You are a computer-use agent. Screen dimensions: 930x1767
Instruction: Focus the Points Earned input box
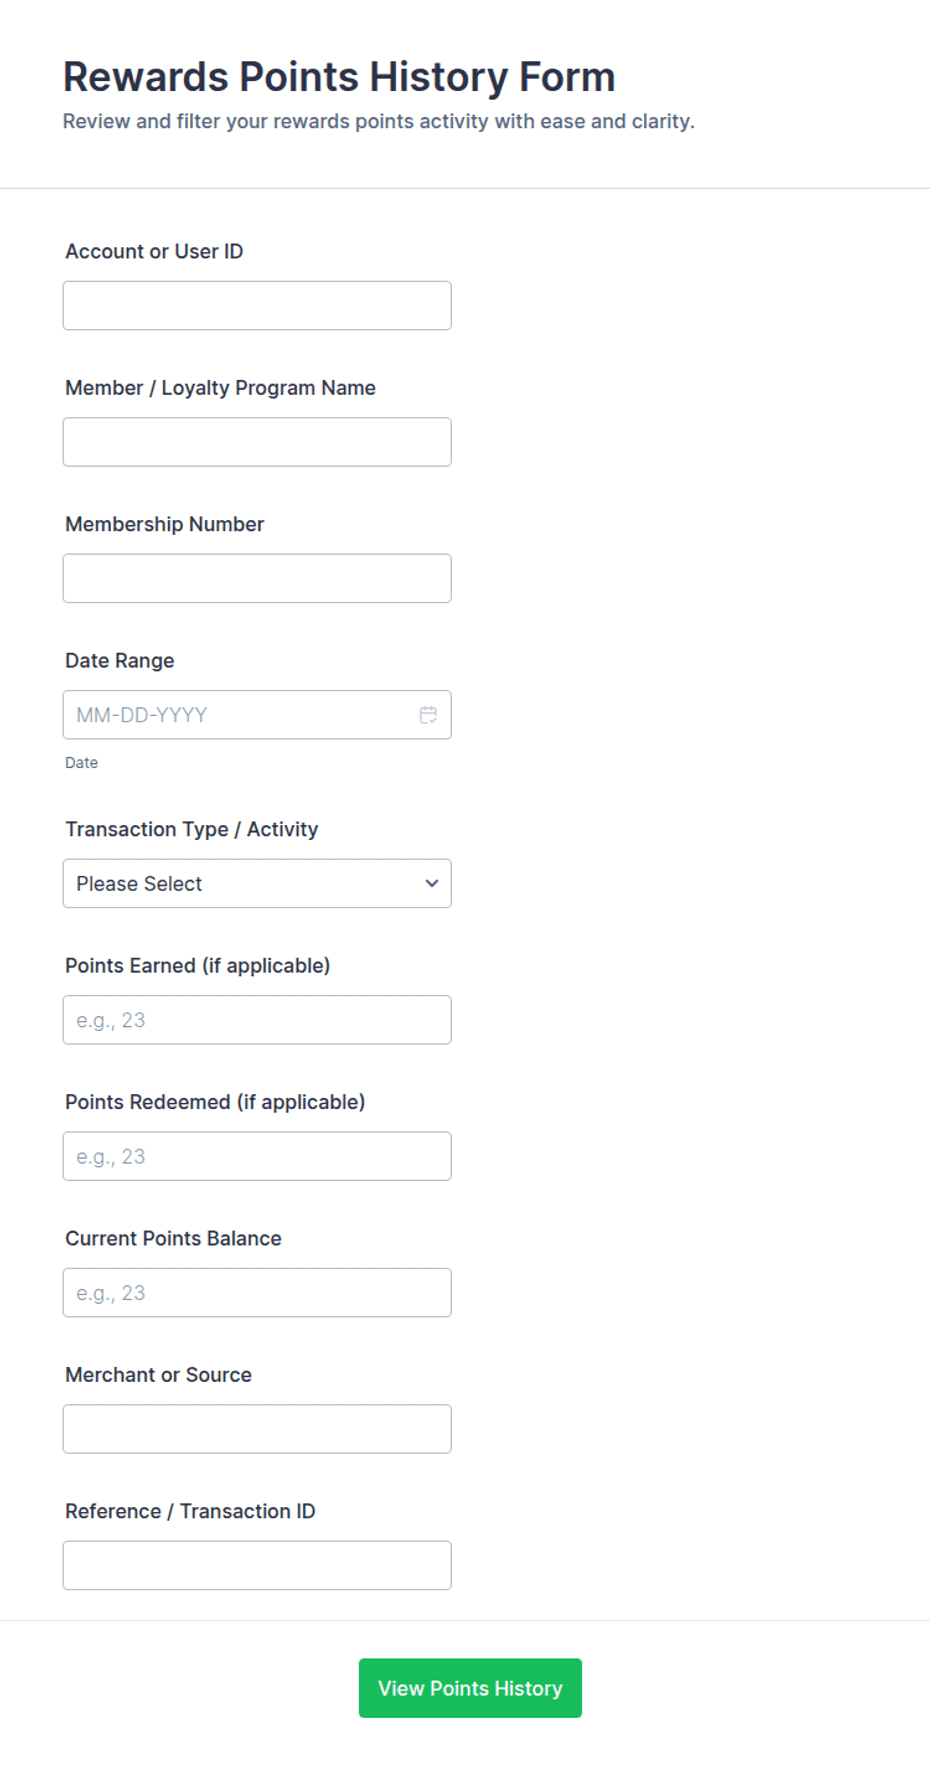point(257,1020)
